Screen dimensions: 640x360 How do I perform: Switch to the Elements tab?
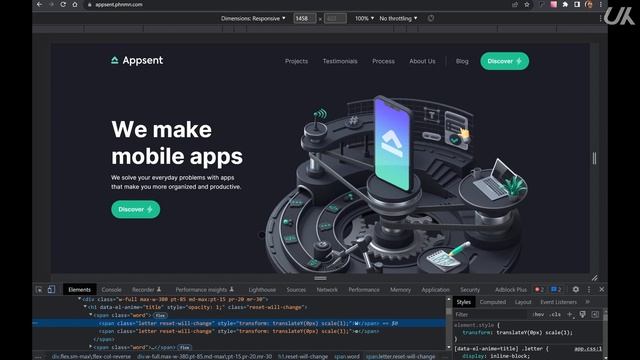(80, 289)
